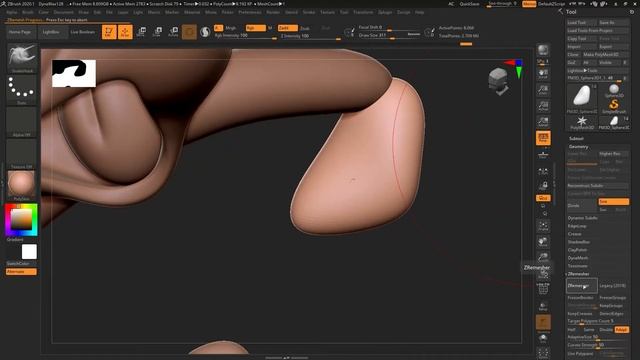
Task: Click the Zoom canvas icon
Action: point(543,90)
